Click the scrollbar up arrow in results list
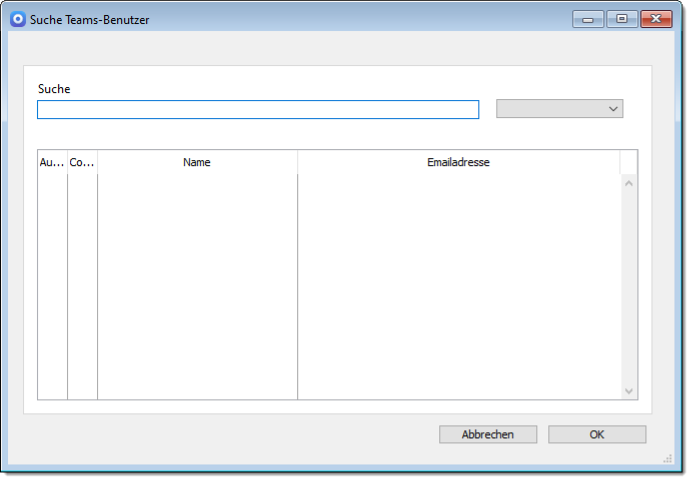 point(629,183)
